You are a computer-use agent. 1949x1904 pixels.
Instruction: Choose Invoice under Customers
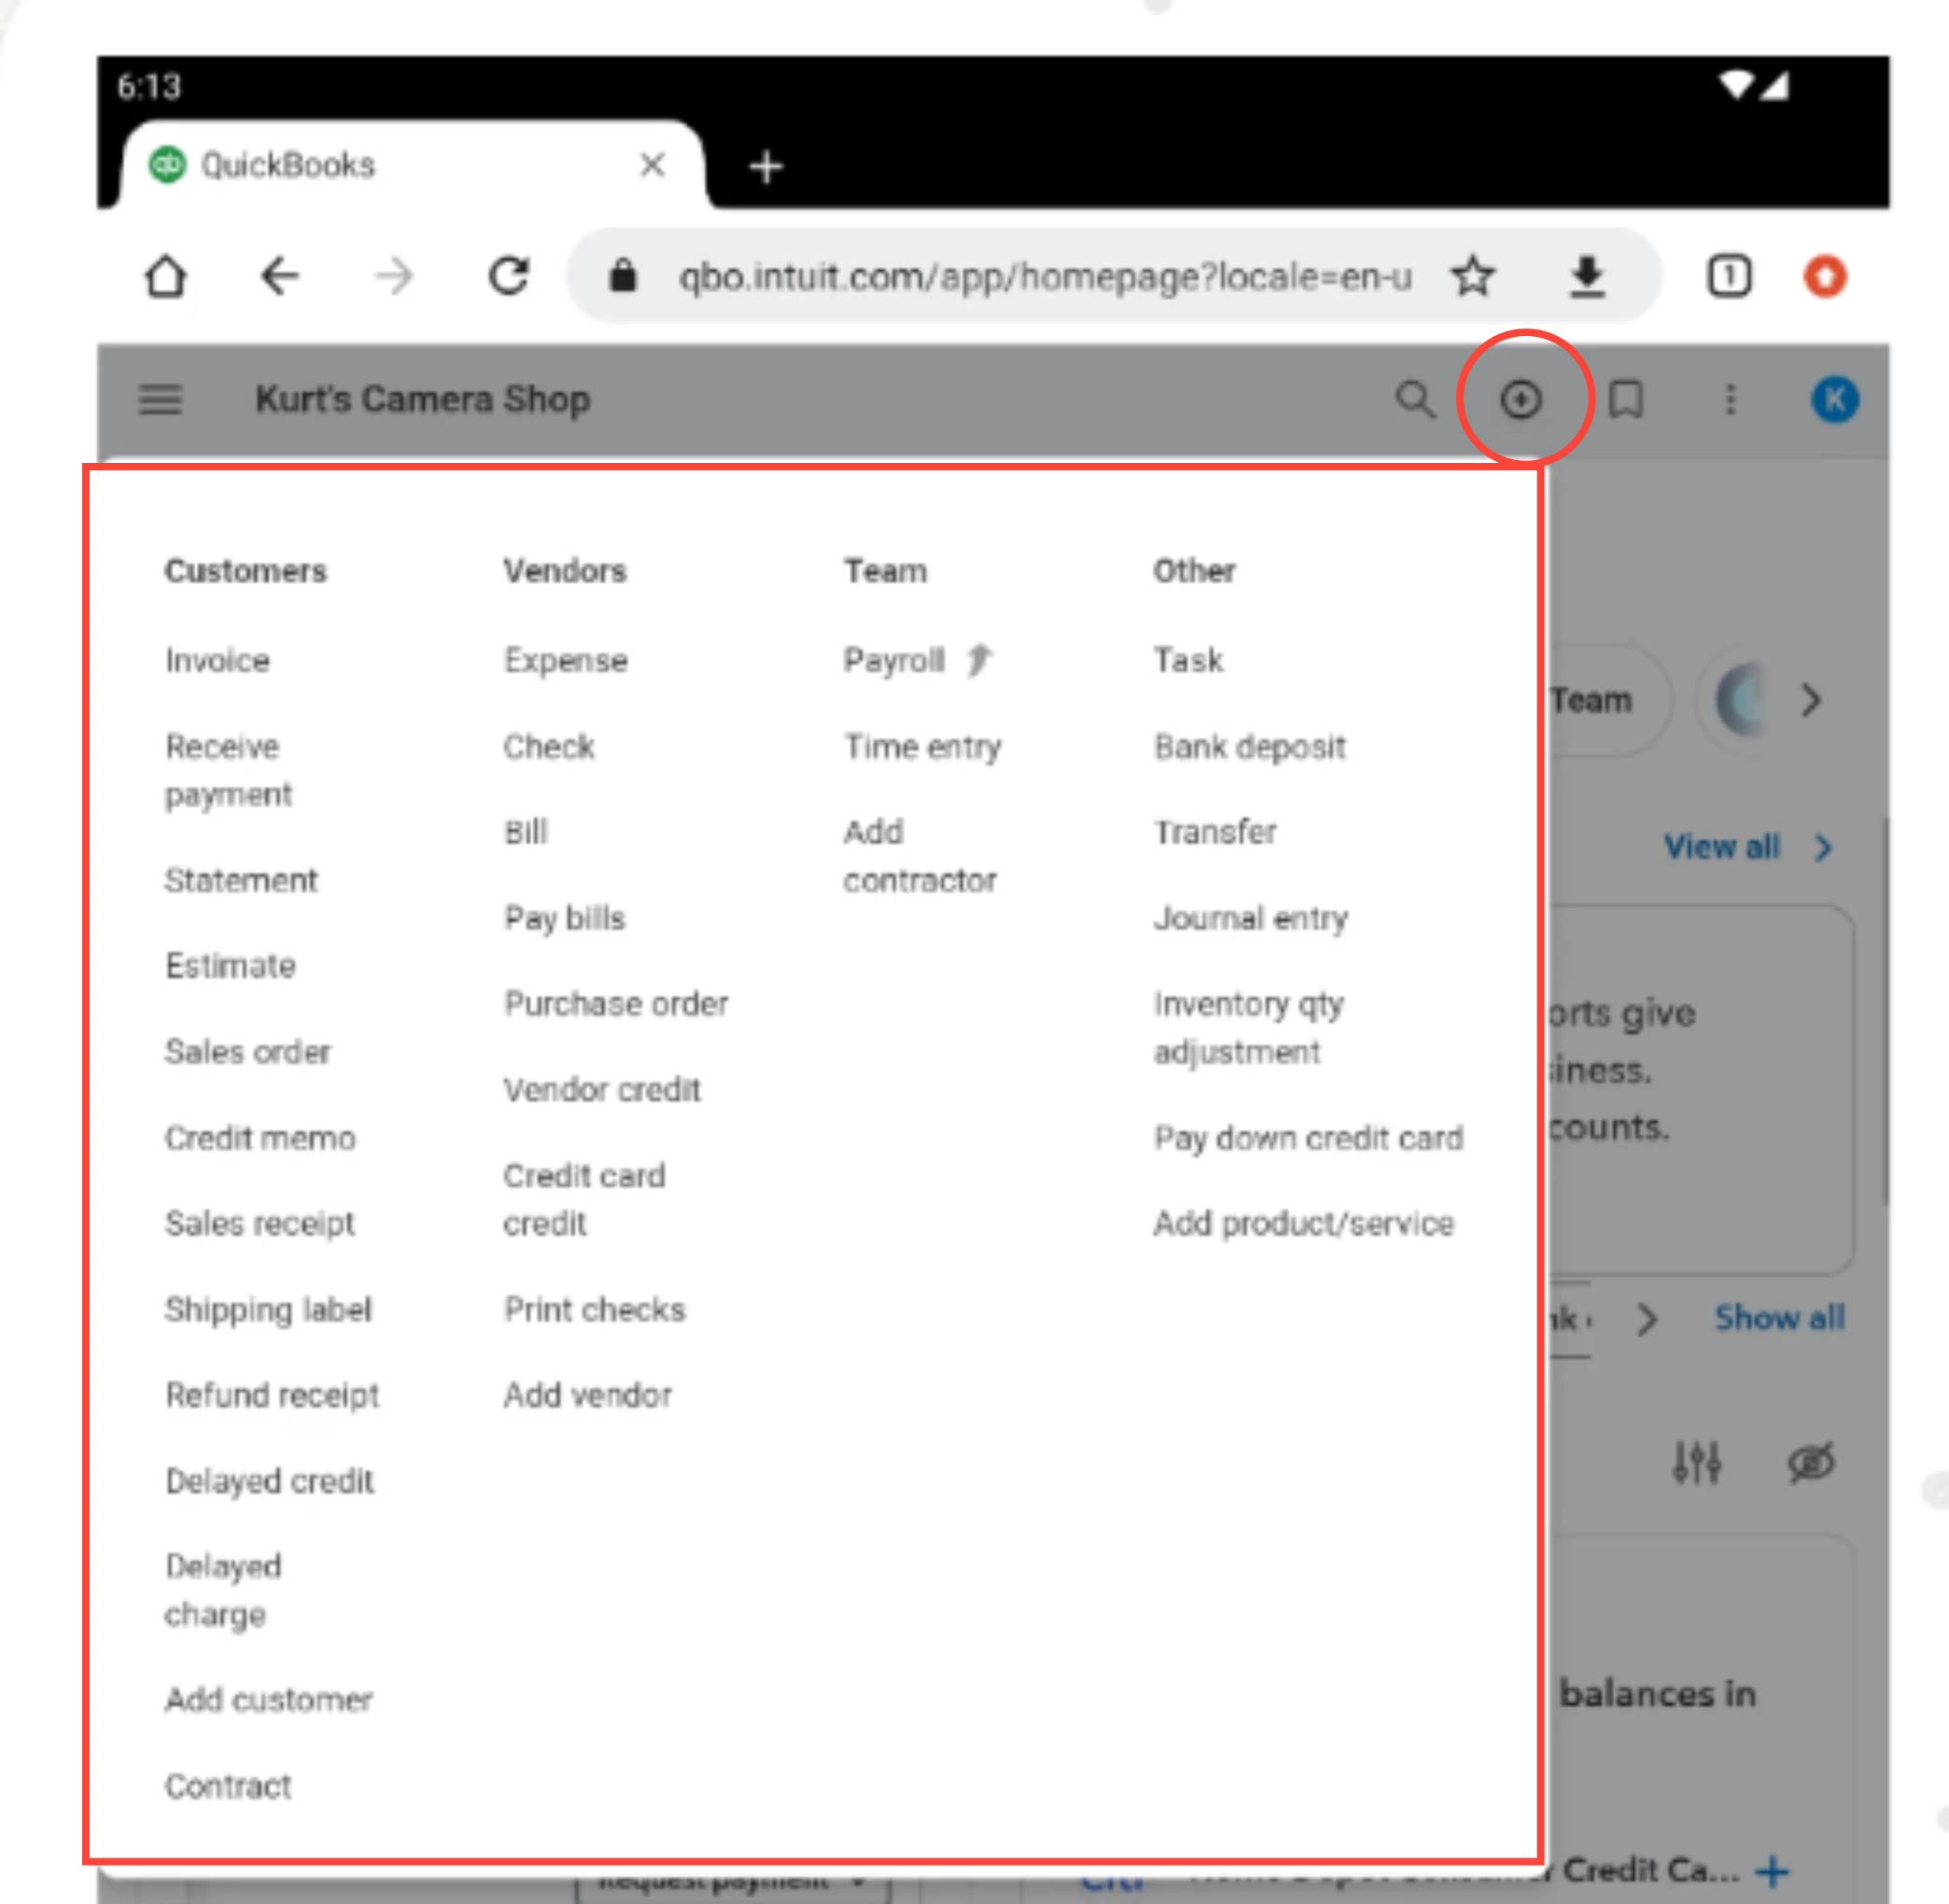[x=217, y=660]
